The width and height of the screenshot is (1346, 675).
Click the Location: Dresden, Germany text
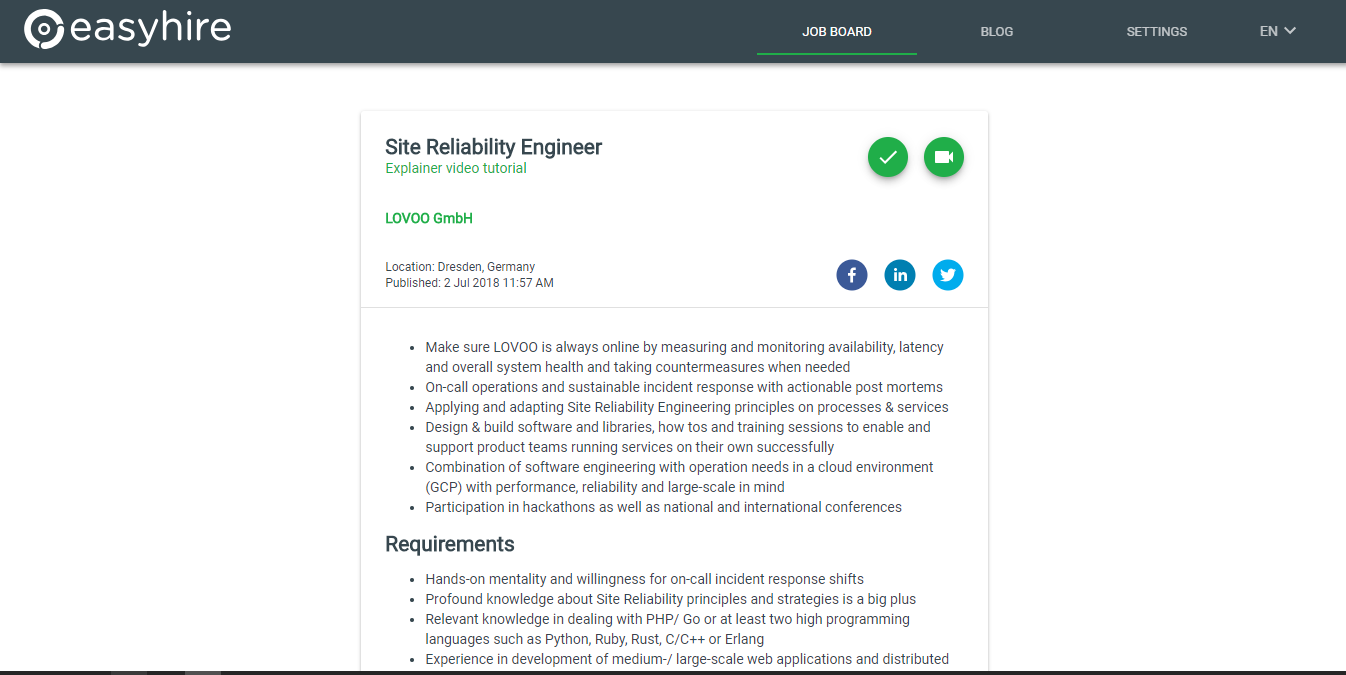pyautogui.click(x=460, y=267)
